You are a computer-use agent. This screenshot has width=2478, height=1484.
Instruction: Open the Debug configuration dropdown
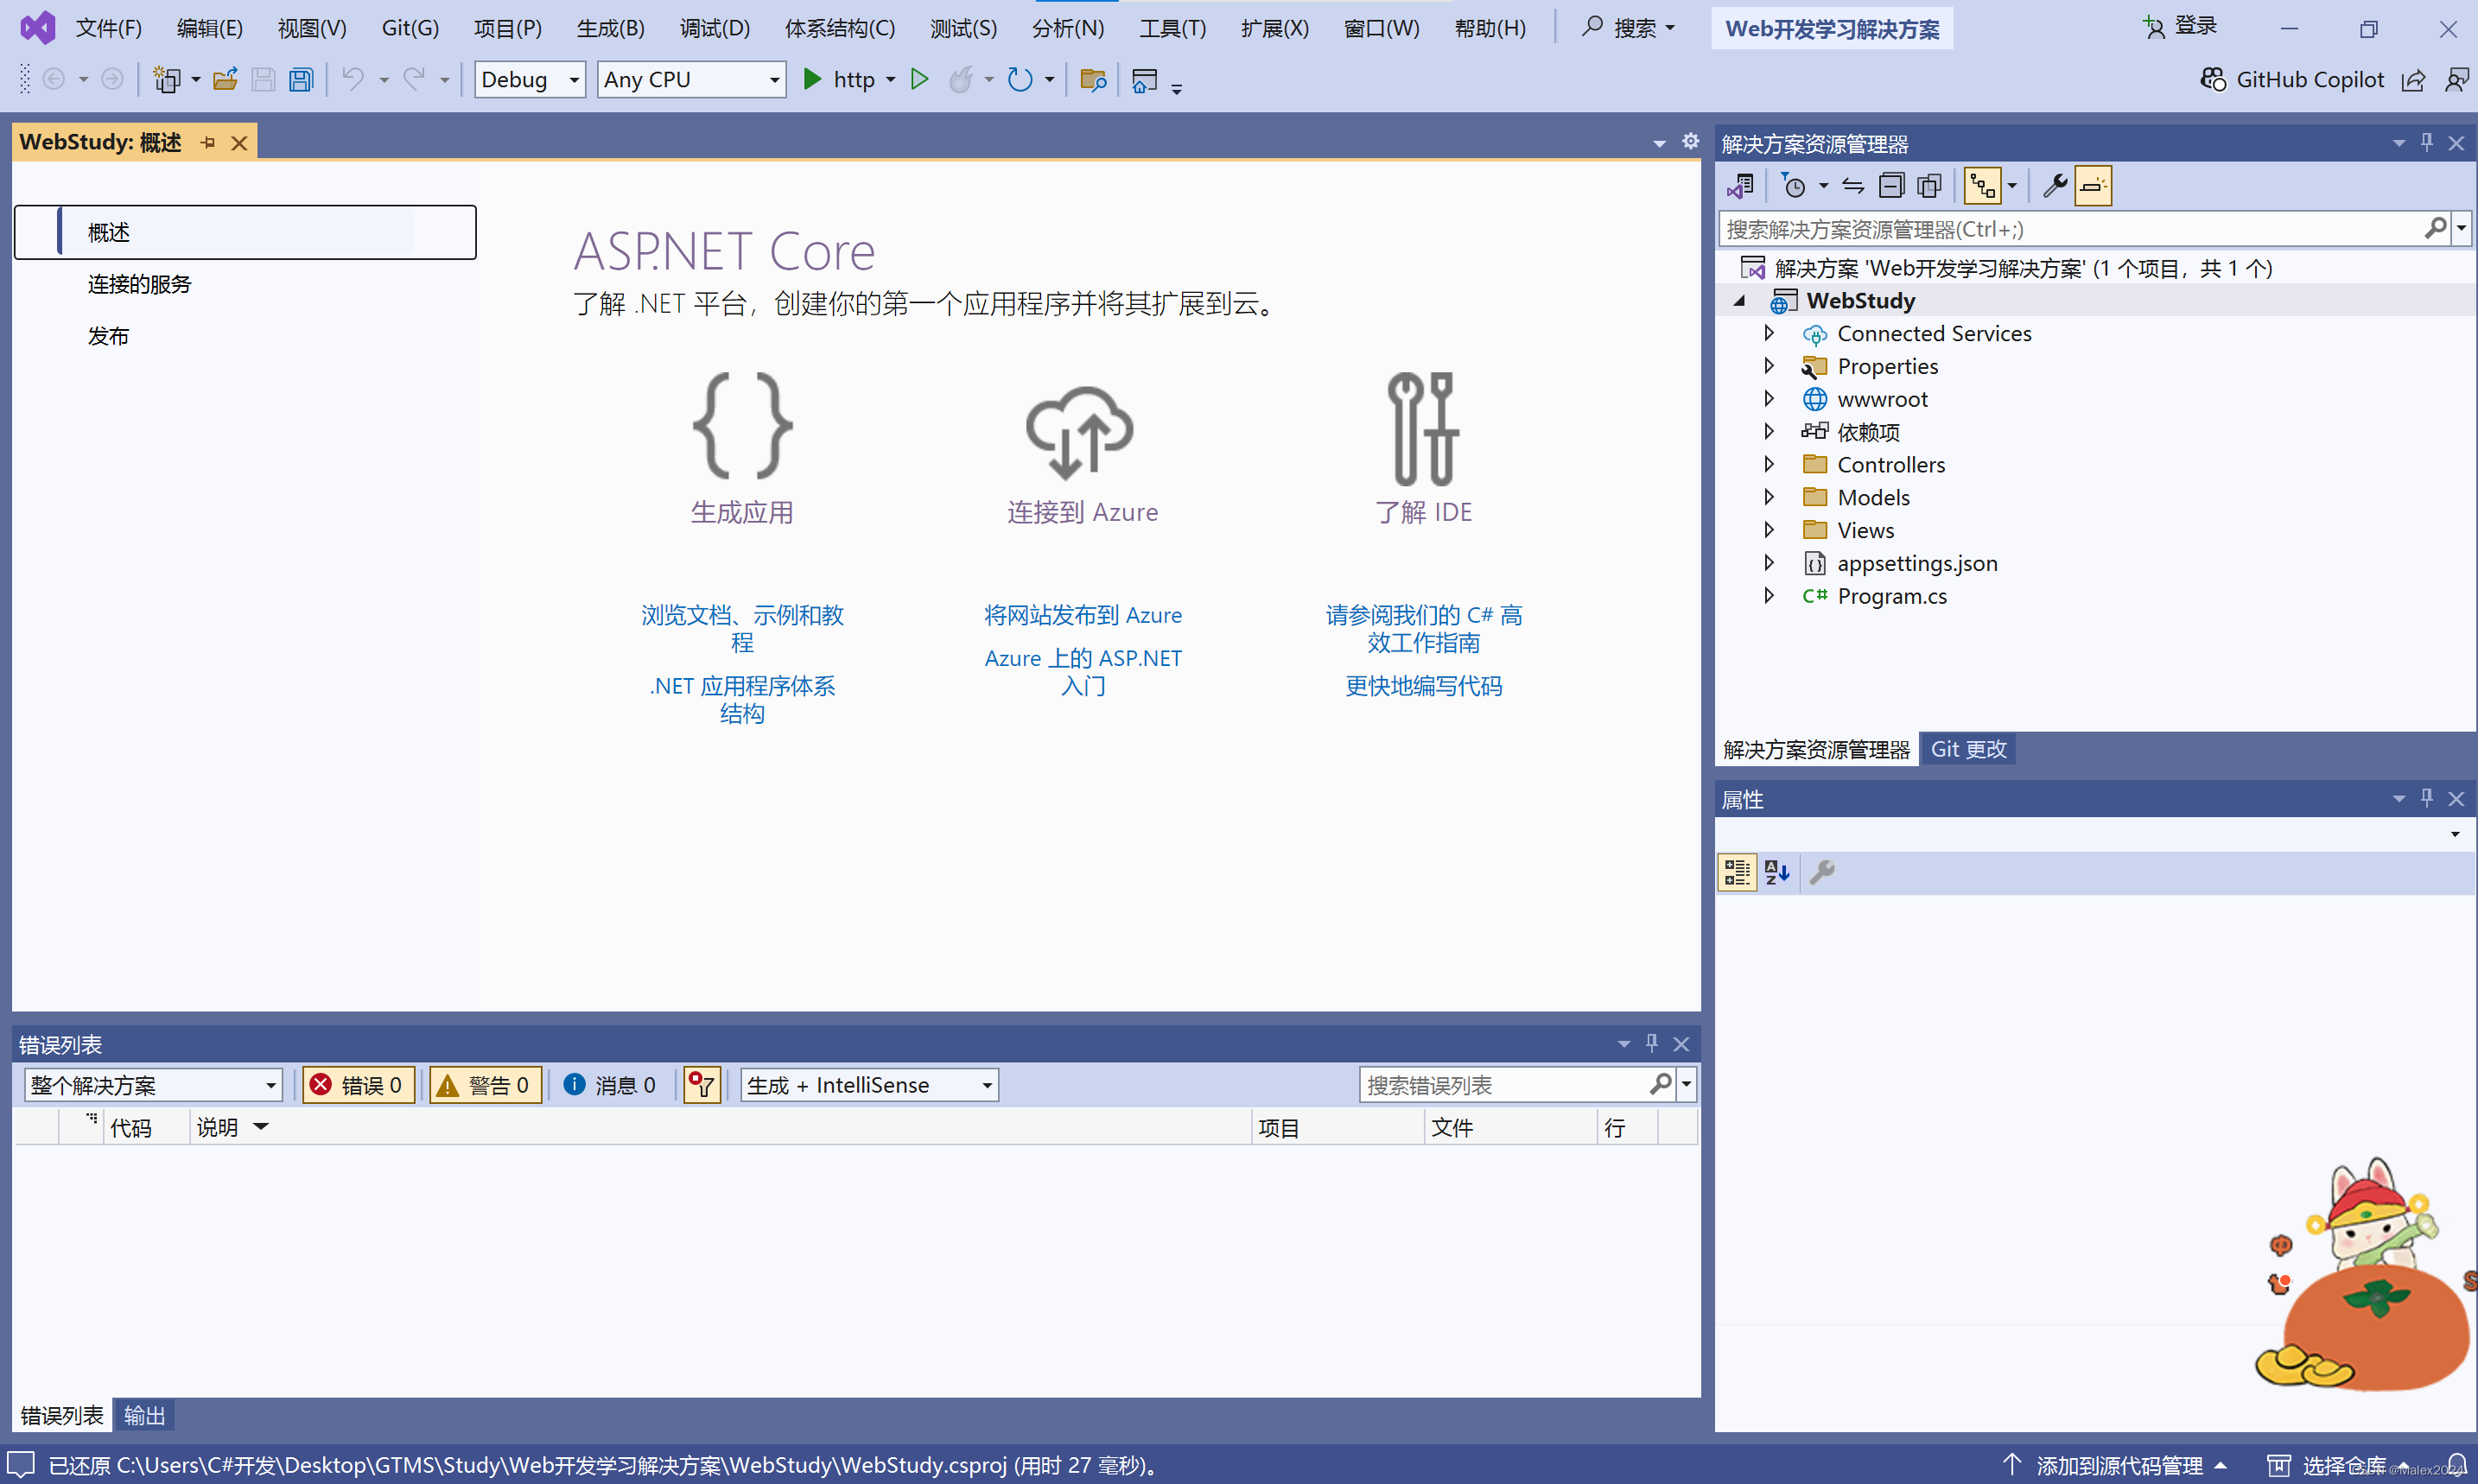click(x=529, y=80)
